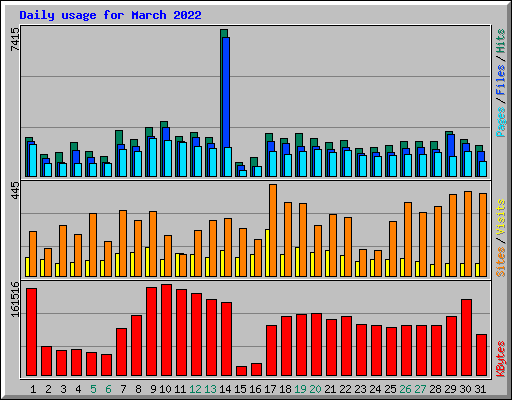Click the tallest orange bar on day 17
Viewport: 512px width, 400px height.
click(x=273, y=230)
